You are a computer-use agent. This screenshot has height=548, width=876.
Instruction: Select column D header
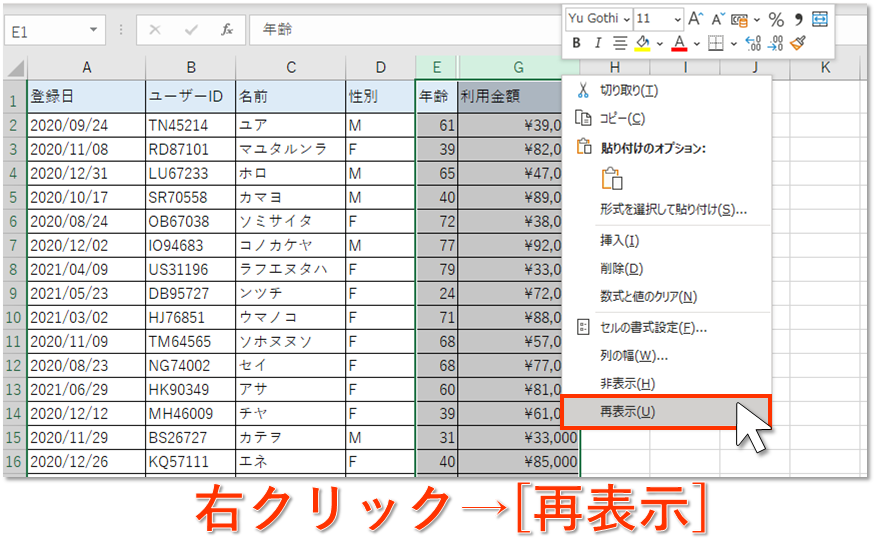[380, 68]
